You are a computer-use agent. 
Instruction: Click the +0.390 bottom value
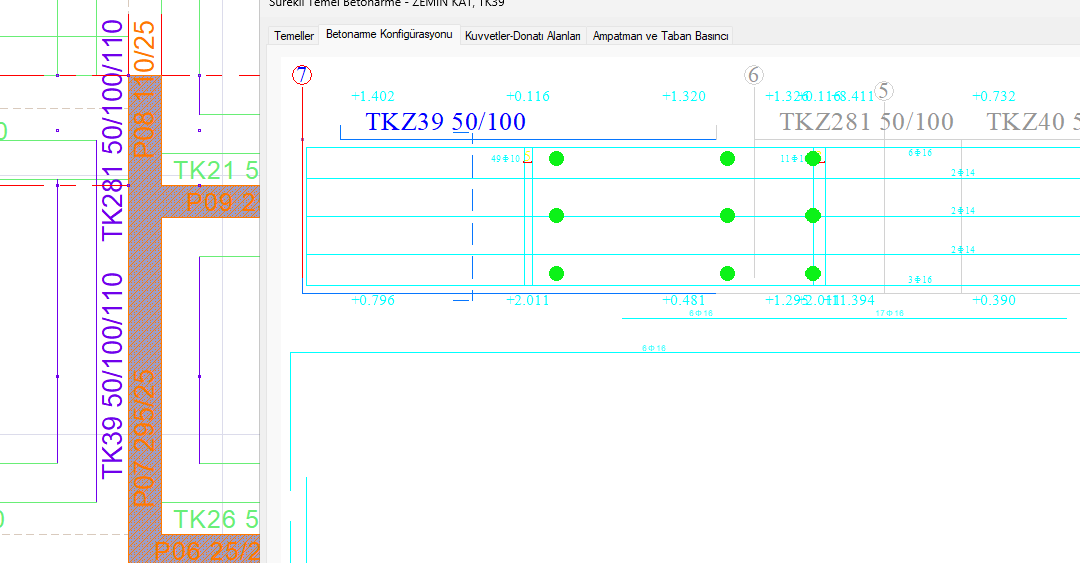tap(994, 300)
